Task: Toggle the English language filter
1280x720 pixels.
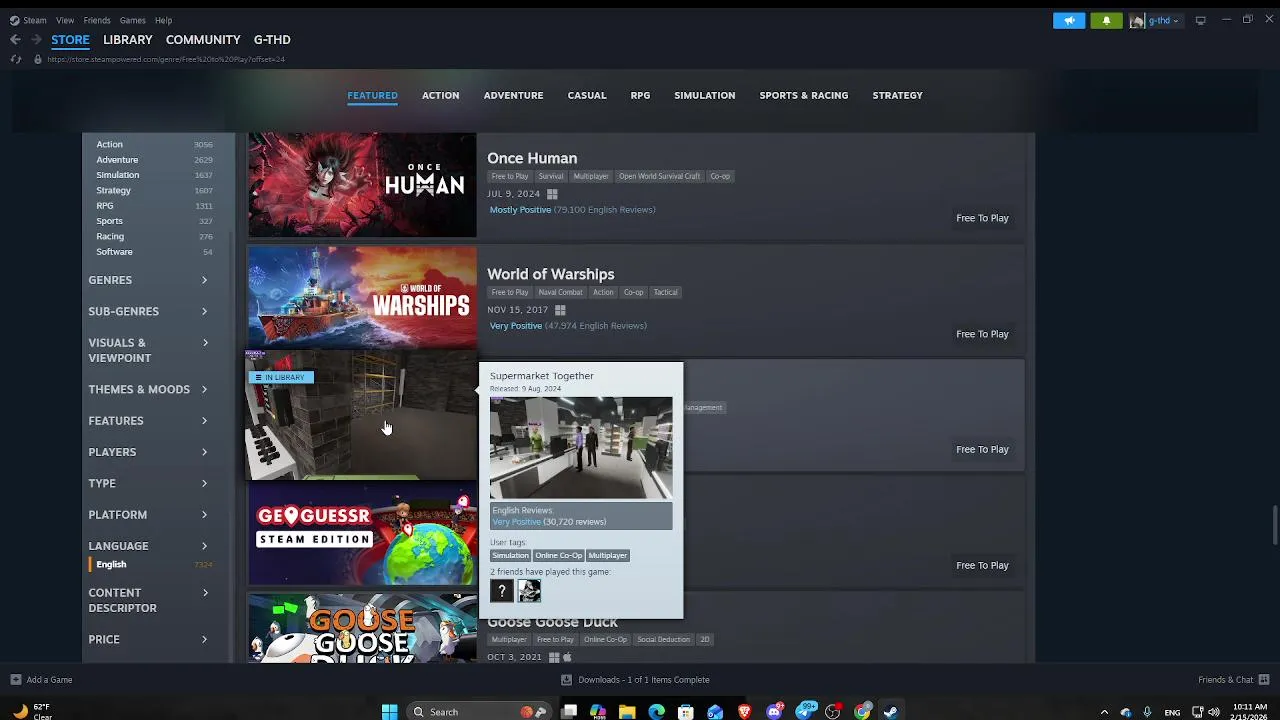Action: pyautogui.click(x=111, y=564)
